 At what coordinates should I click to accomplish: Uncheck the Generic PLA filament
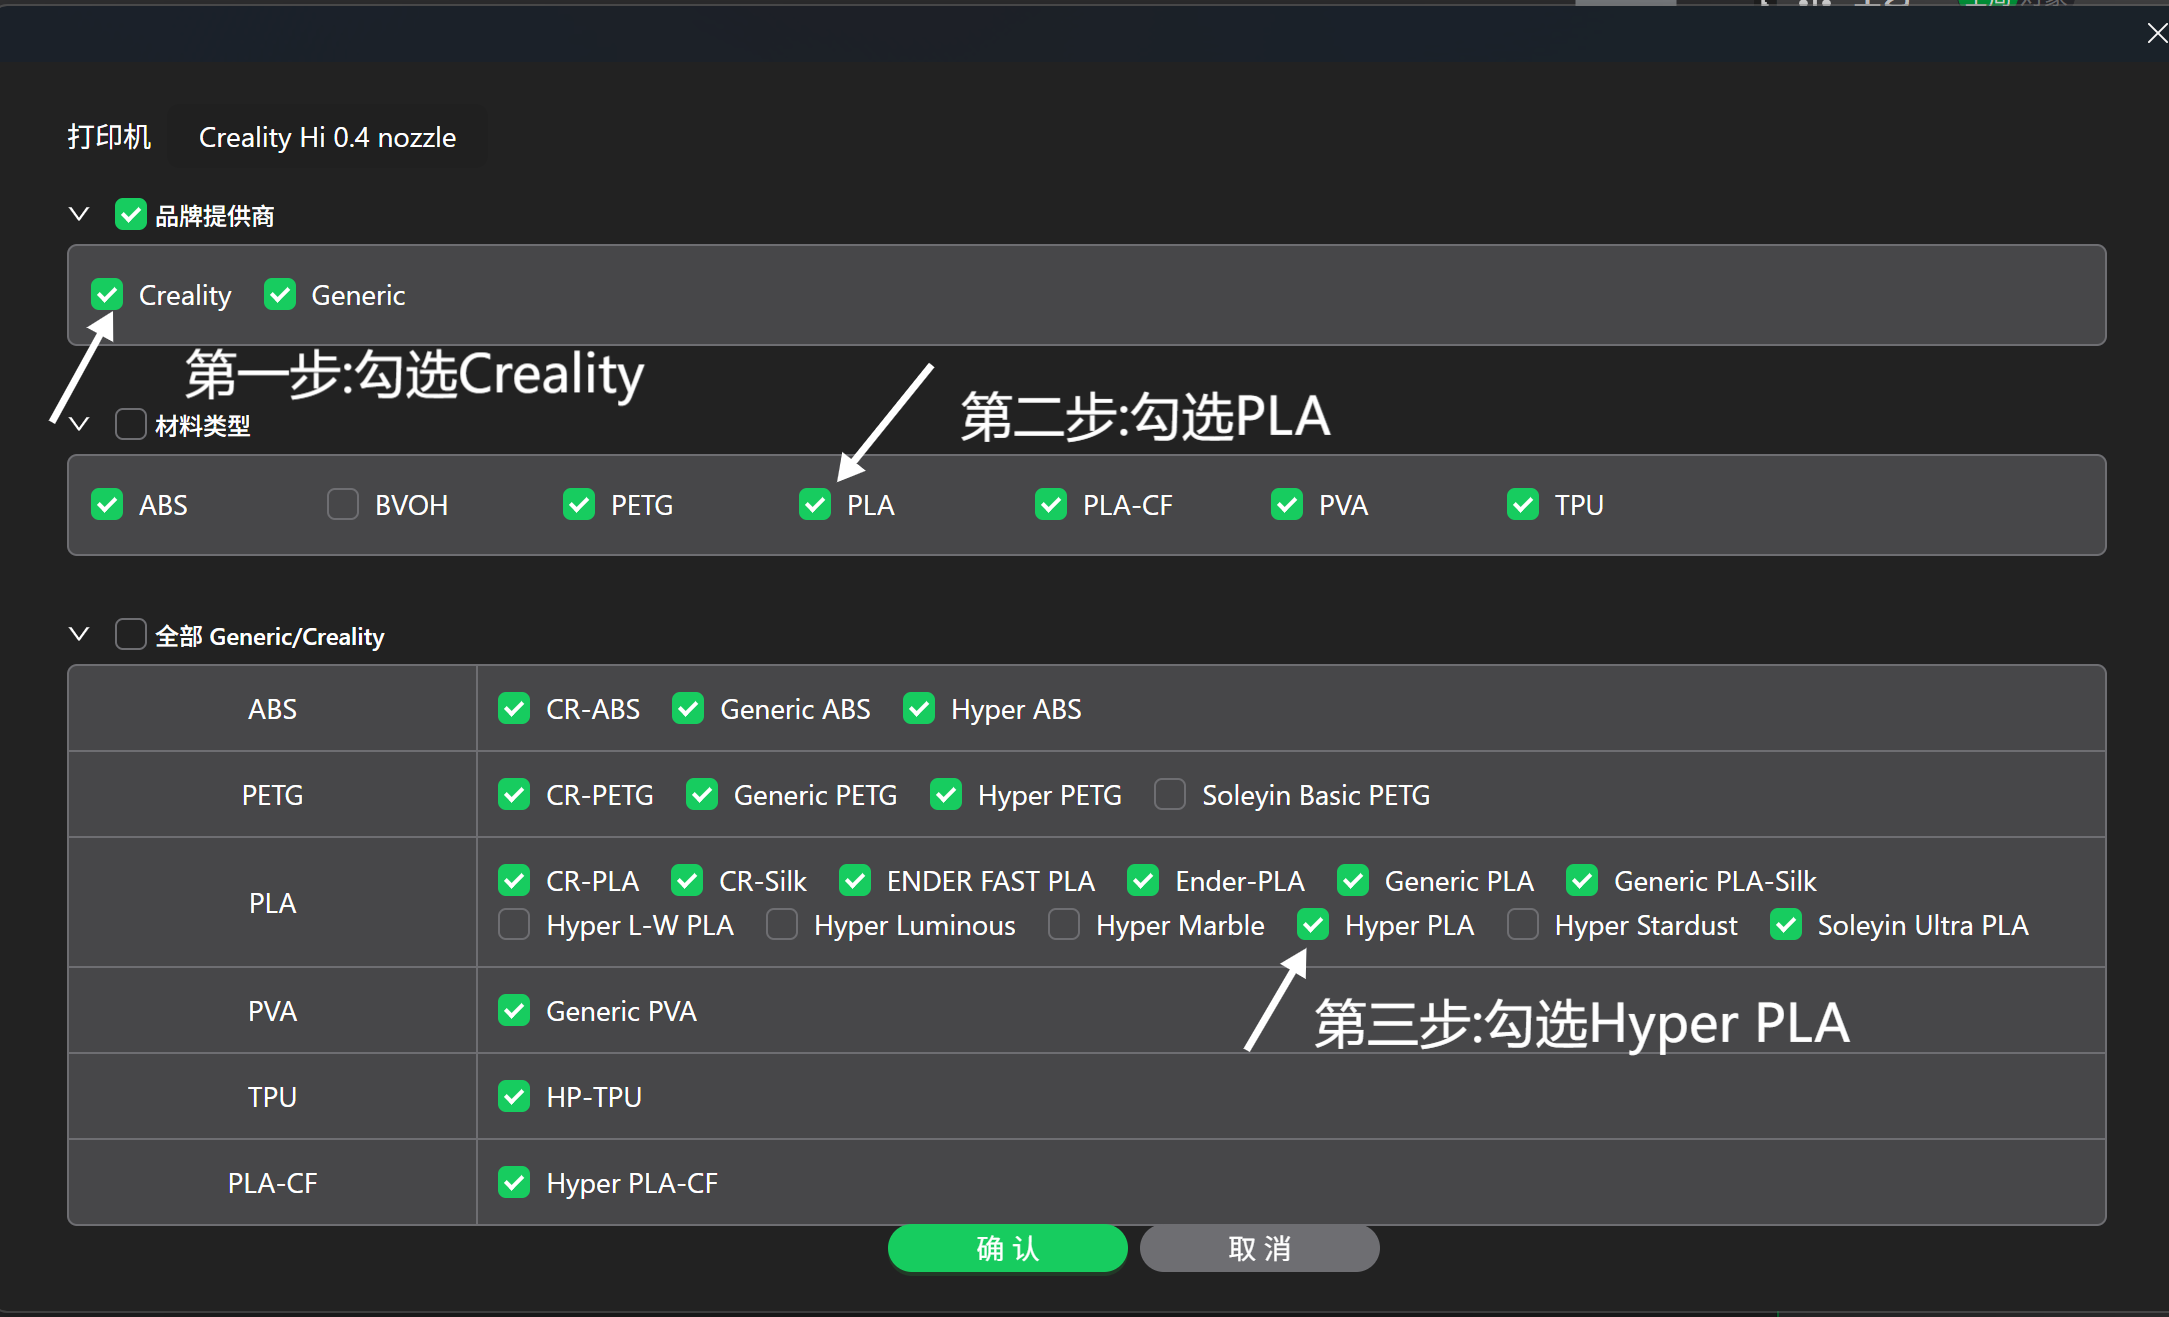(1353, 881)
